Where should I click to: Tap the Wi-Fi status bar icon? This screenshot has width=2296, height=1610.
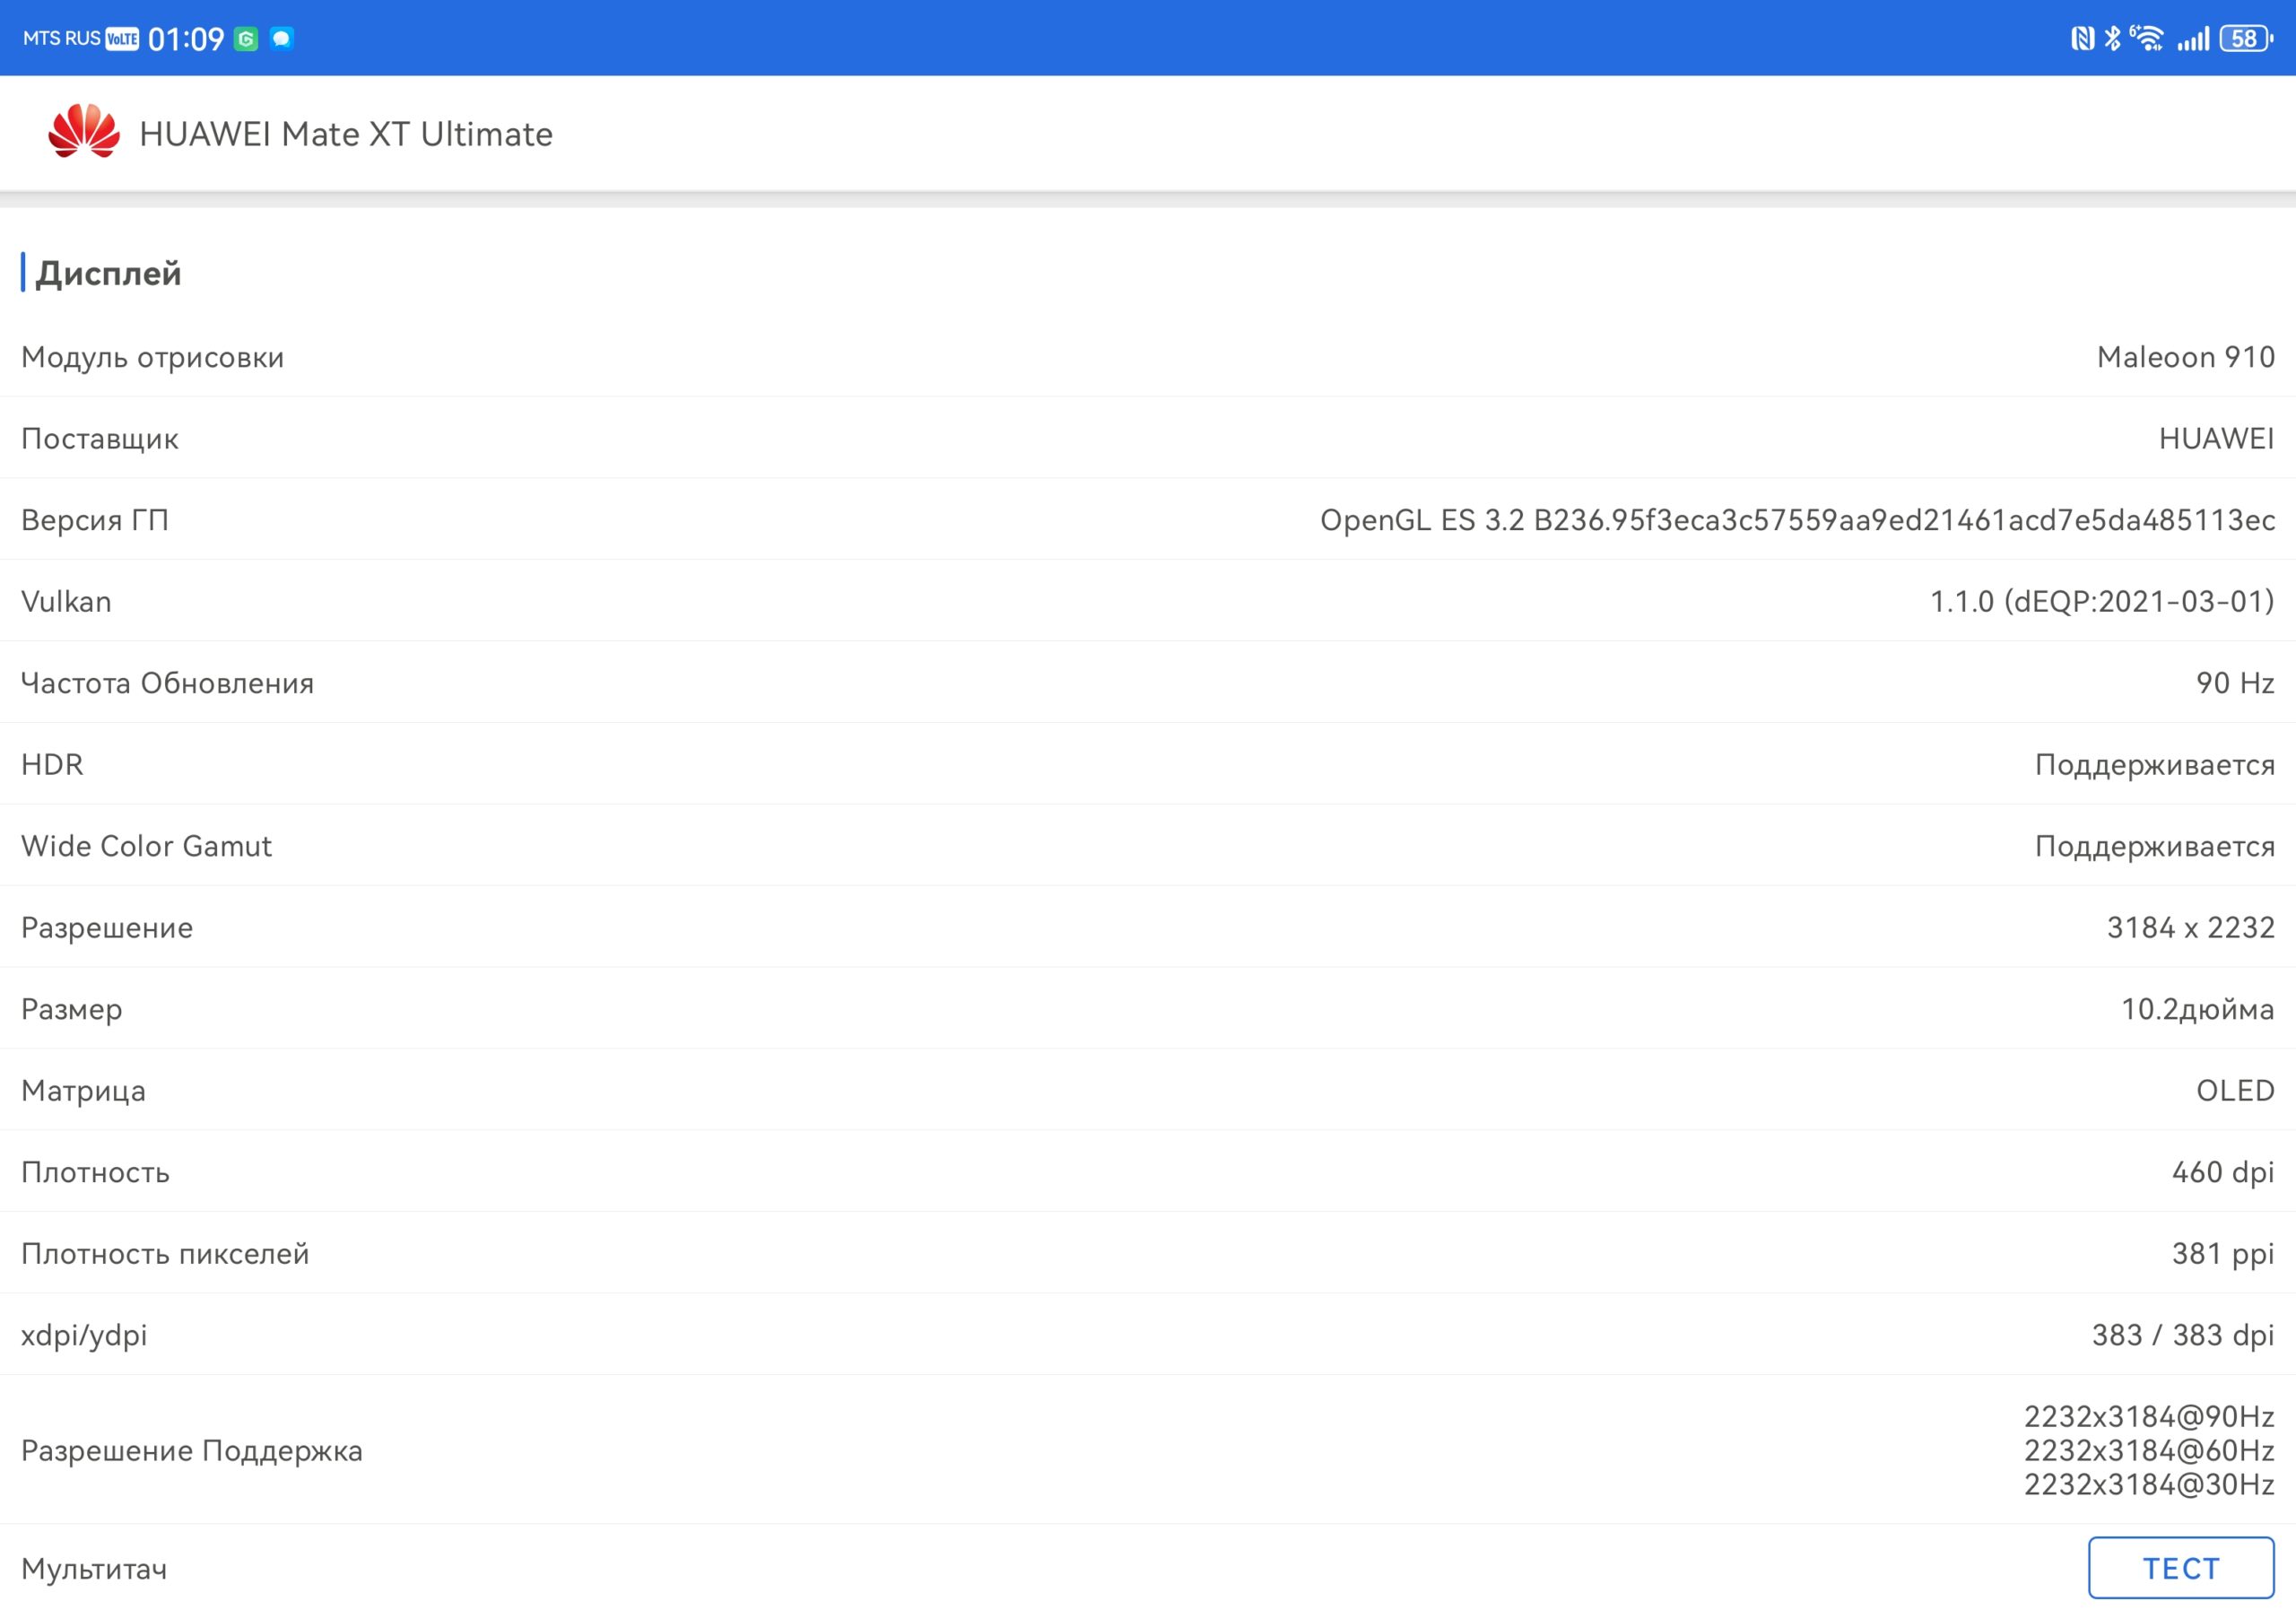(x=2146, y=38)
